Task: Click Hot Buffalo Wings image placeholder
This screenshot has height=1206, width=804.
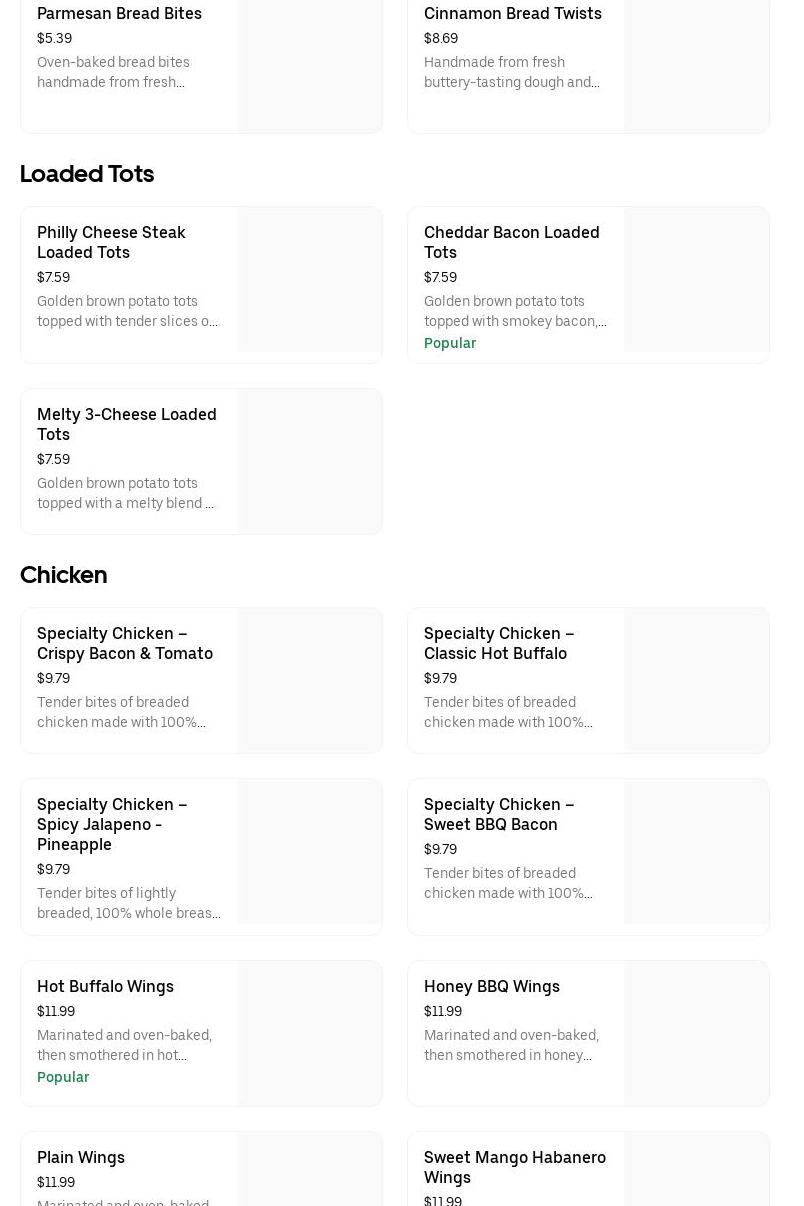Action: pos(309,1034)
